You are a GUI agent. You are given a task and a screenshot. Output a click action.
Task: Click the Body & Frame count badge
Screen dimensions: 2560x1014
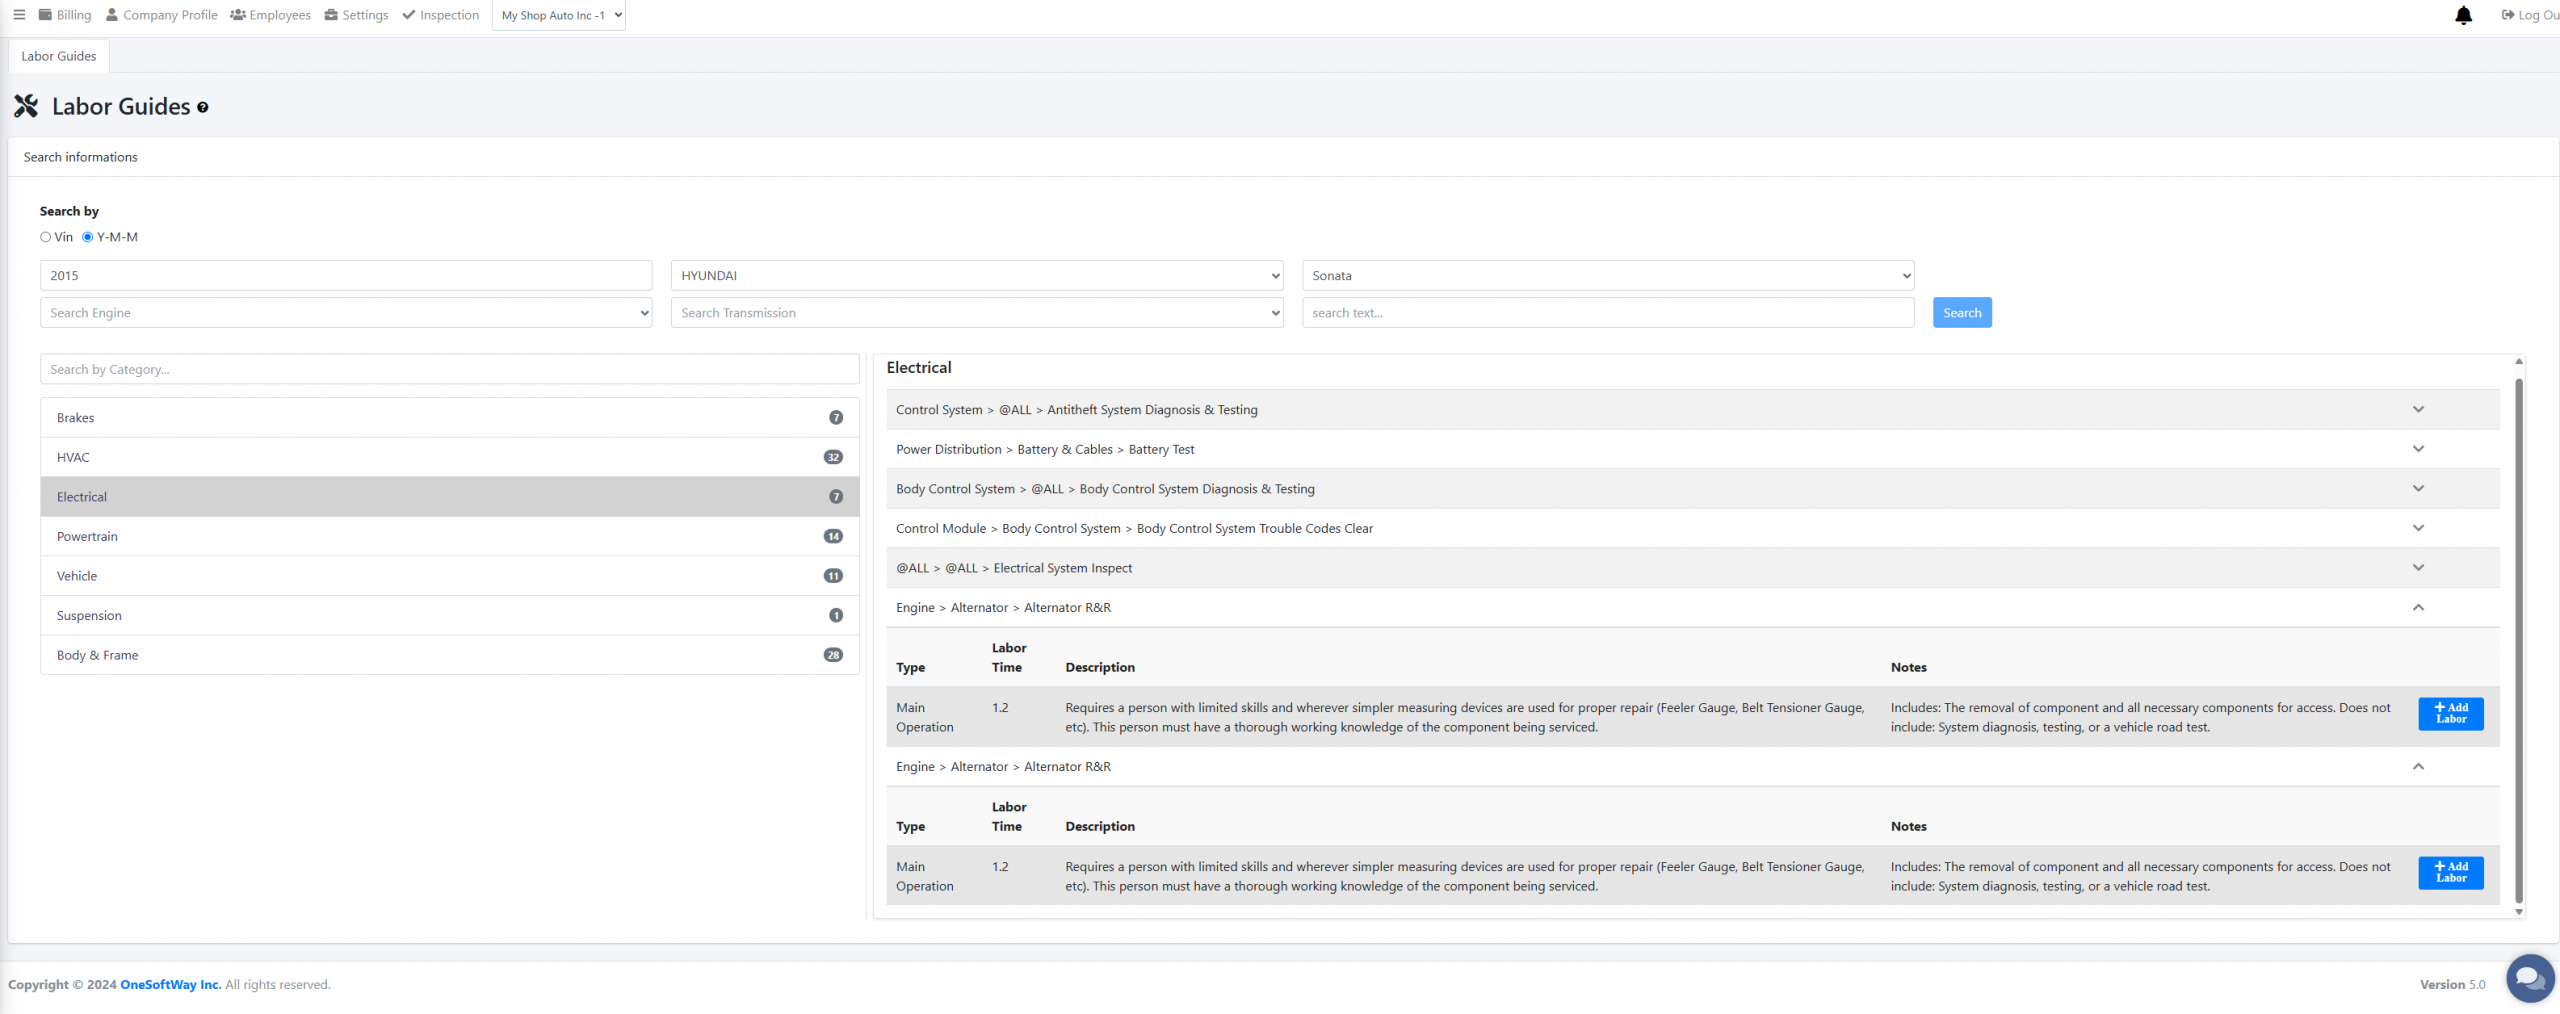tap(832, 655)
